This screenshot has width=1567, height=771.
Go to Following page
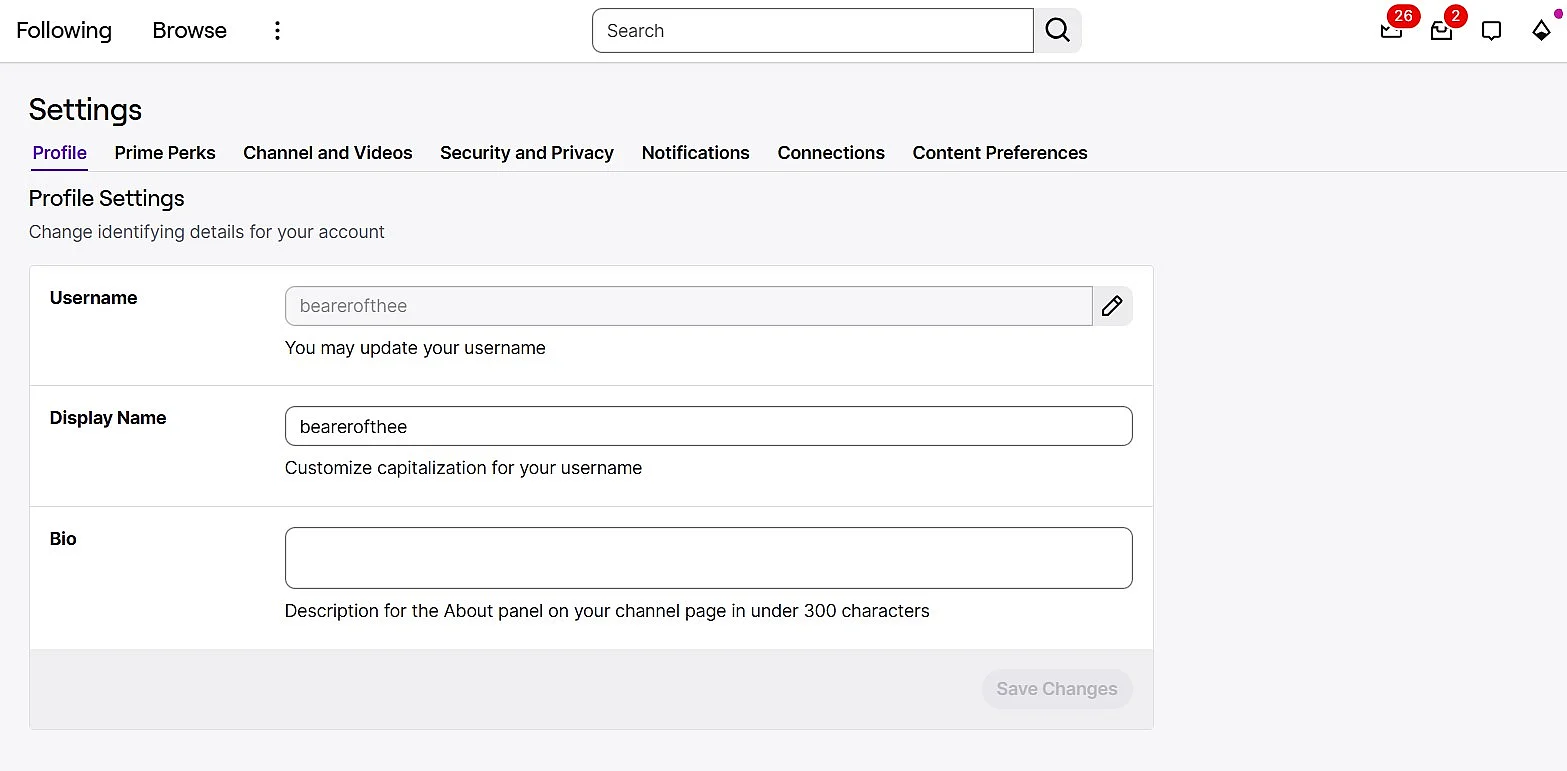(64, 31)
